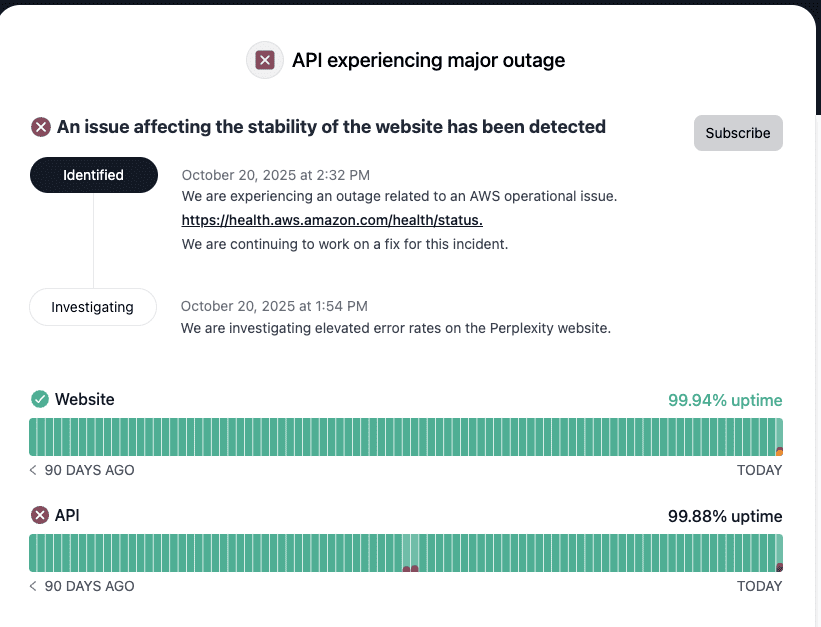Click the major outage icon in header
This screenshot has height=627, width=821.
(x=264, y=60)
